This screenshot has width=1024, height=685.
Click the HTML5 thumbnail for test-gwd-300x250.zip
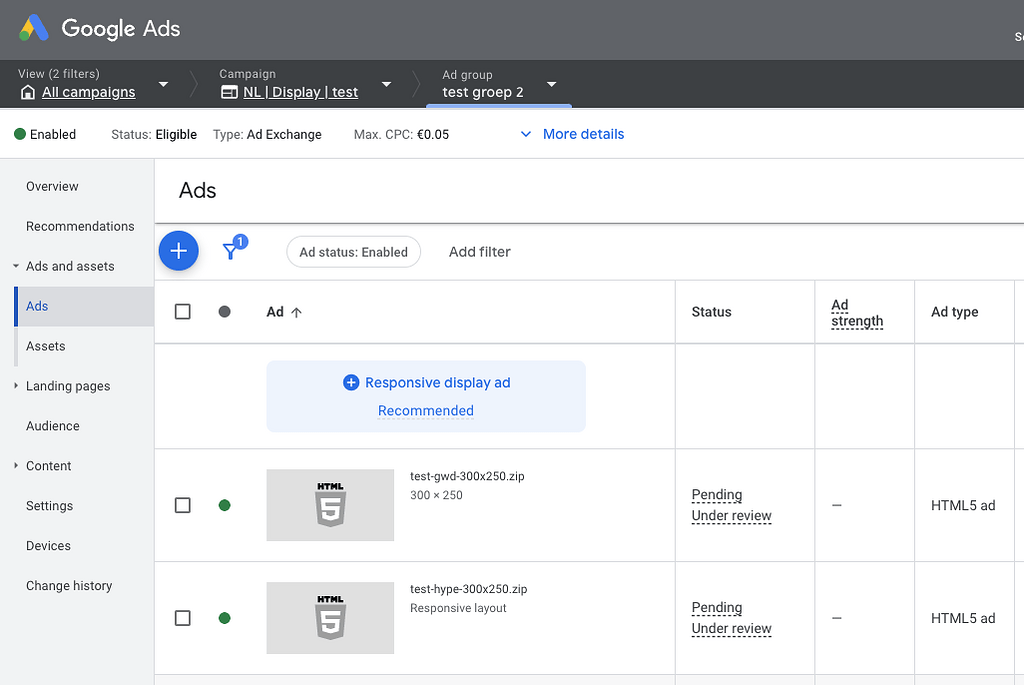point(330,505)
